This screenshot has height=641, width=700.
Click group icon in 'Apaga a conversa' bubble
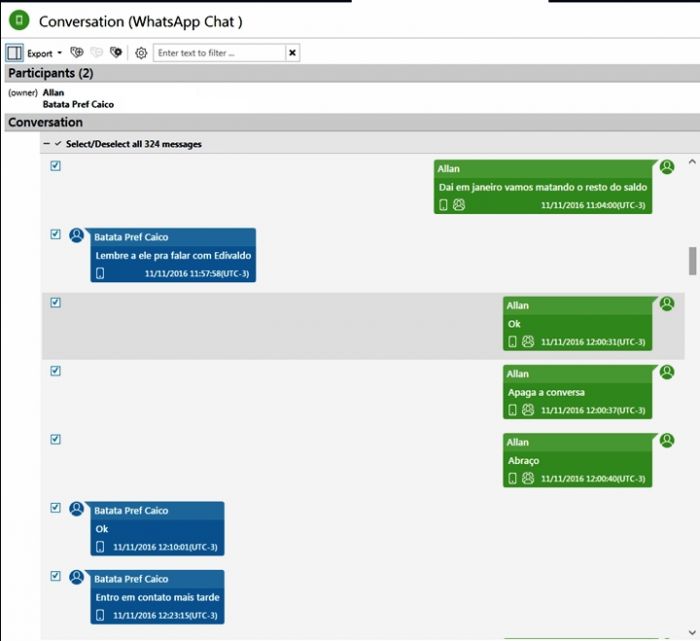click(x=528, y=409)
